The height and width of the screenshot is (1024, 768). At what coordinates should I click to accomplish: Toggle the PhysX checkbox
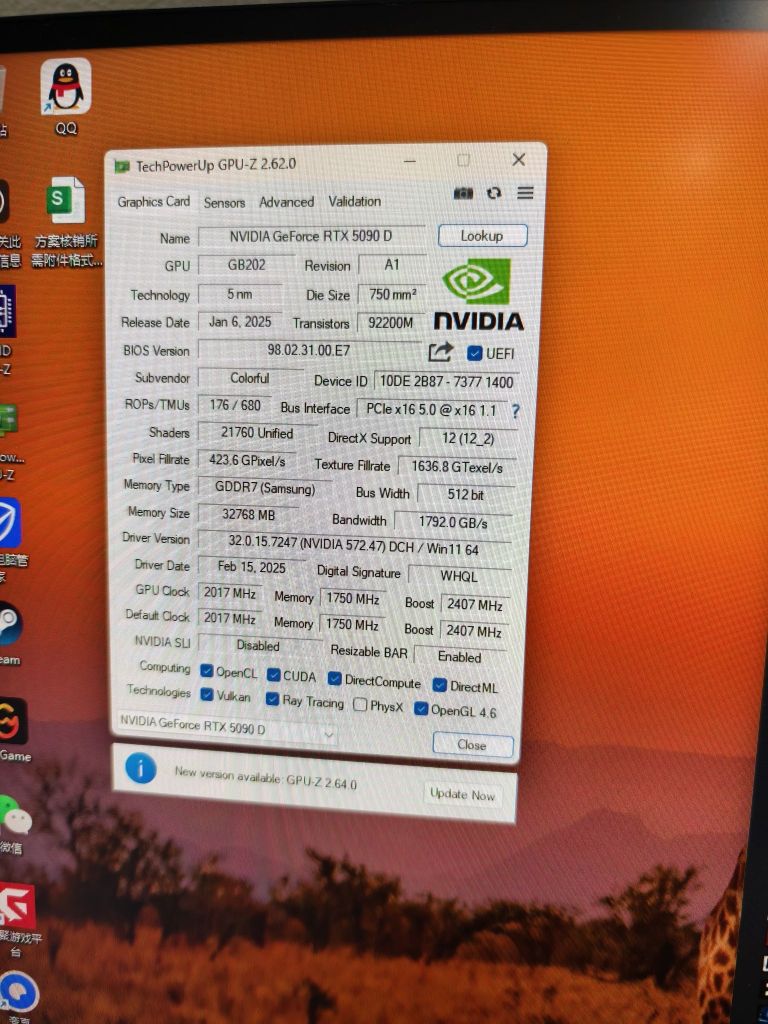360,705
